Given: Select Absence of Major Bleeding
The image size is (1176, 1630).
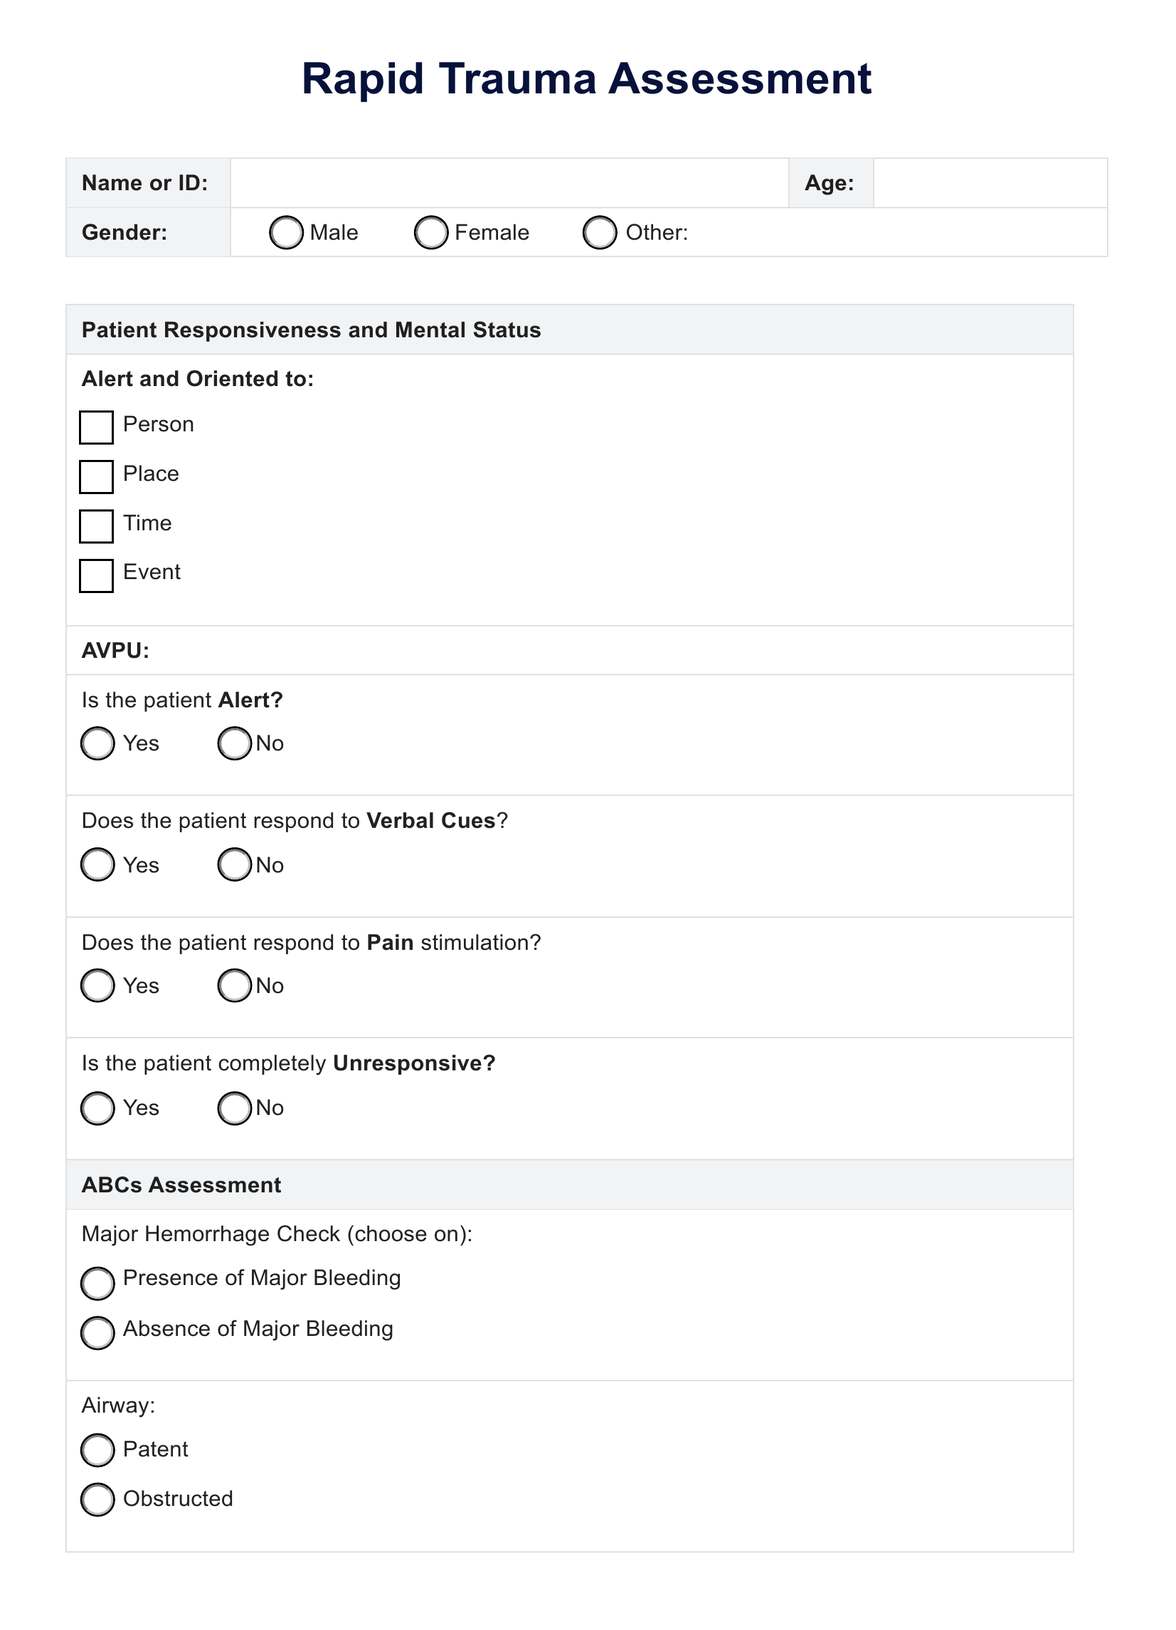Looking at the screenshot, I should (x=98, y=1333).
